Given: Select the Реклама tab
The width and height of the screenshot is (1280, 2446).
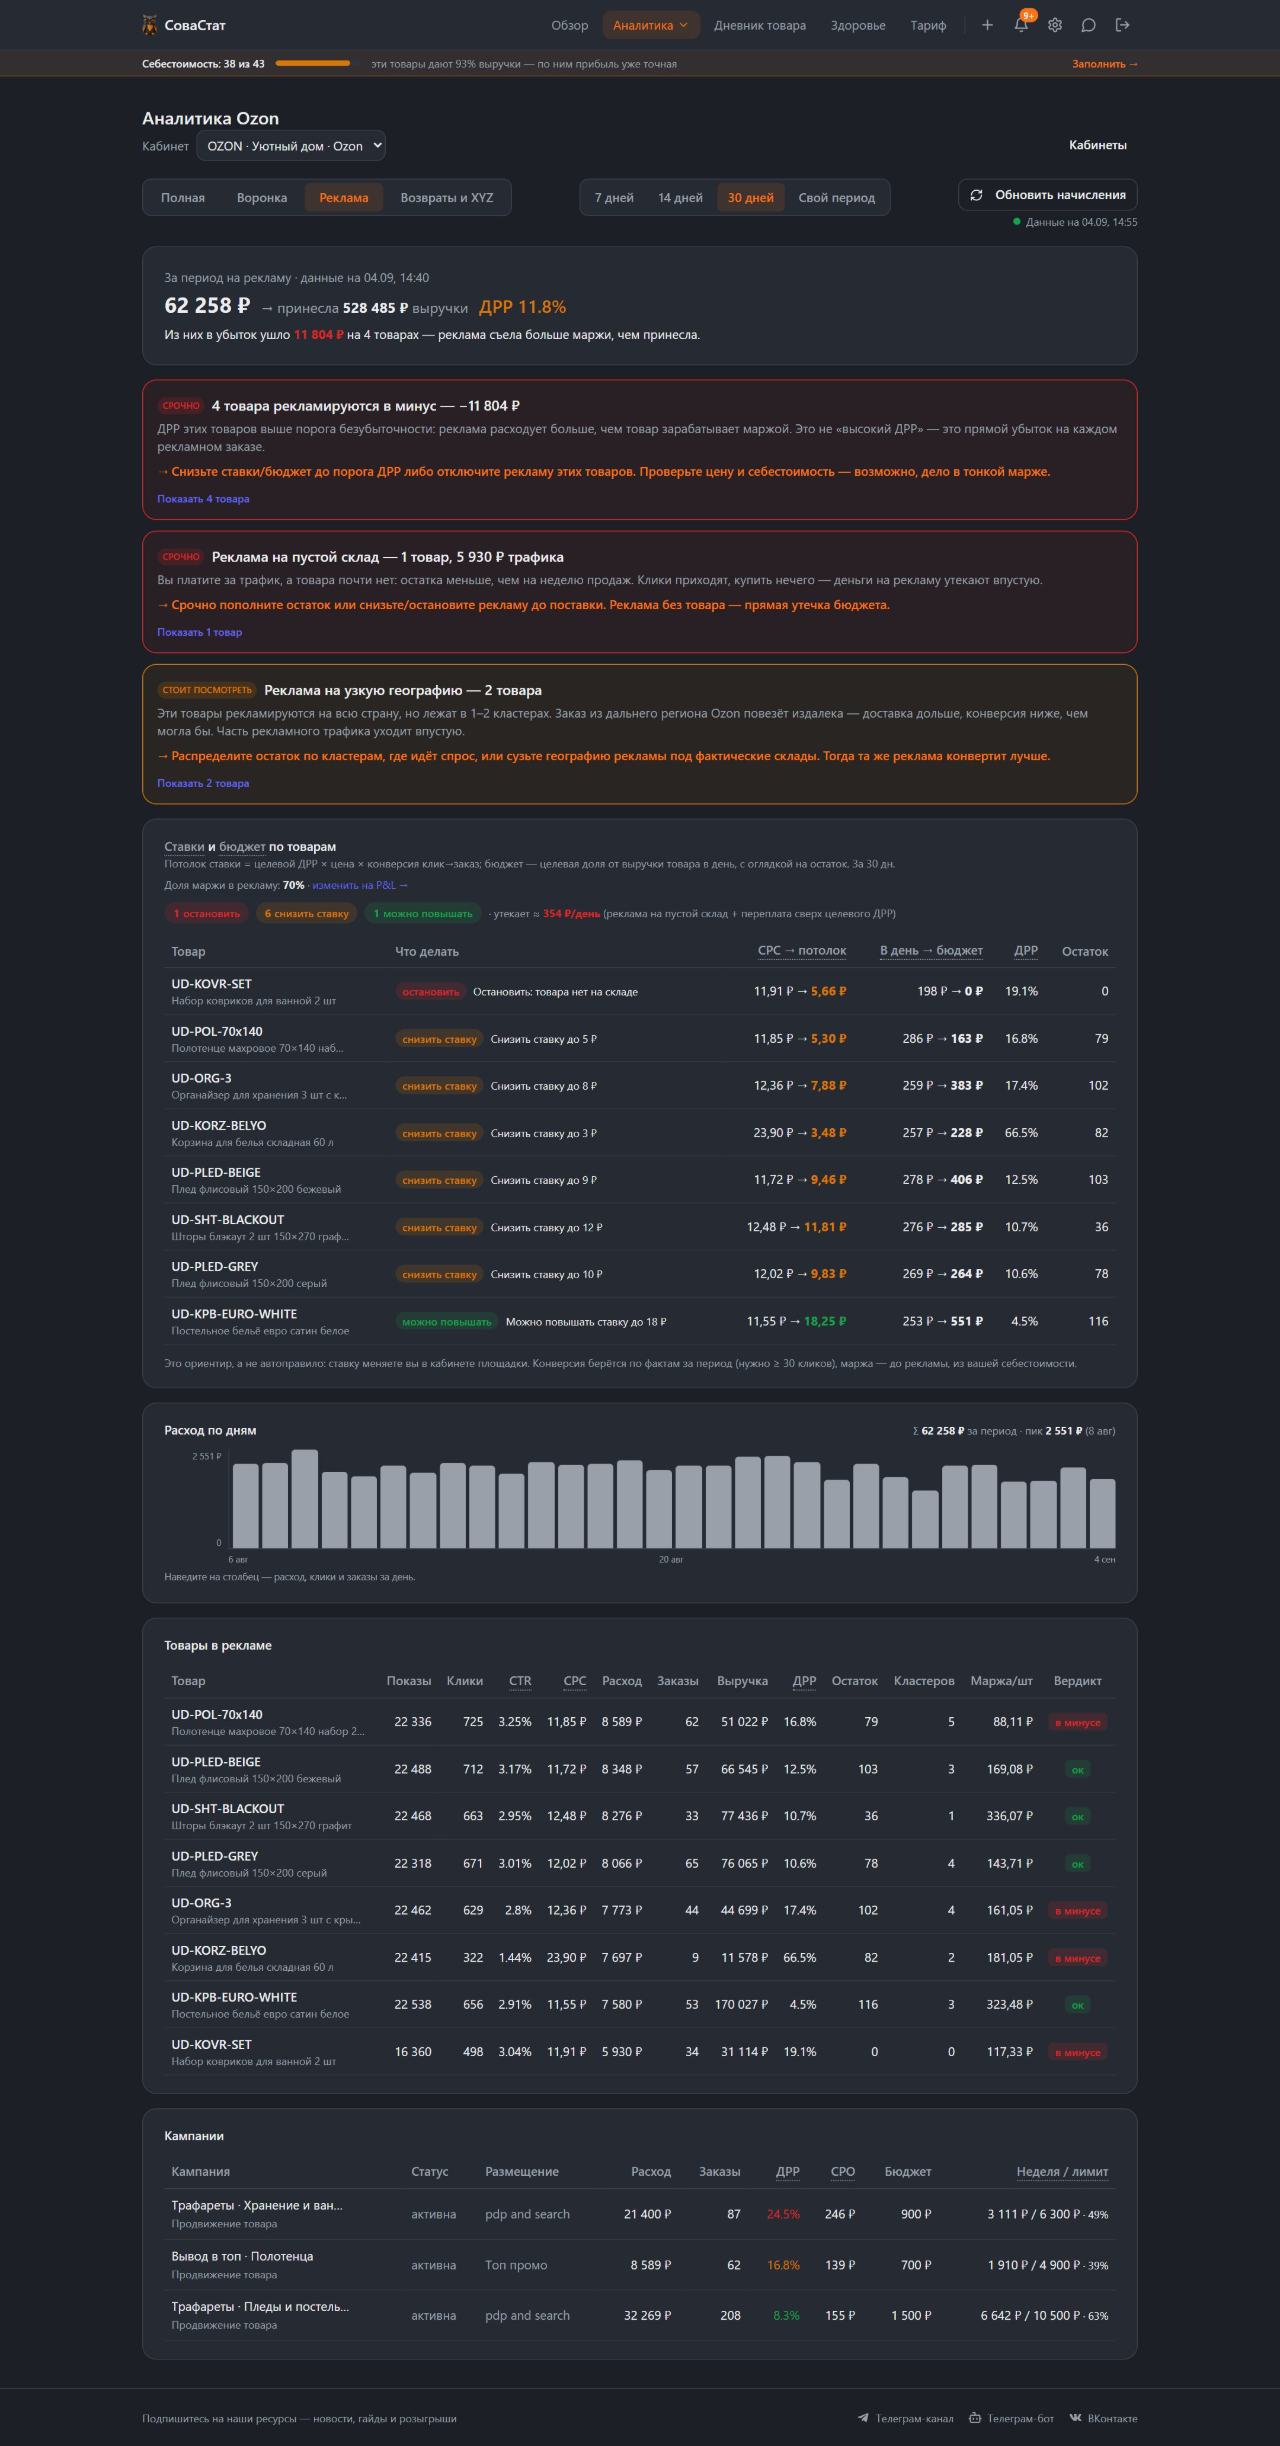Looking at the screenshot, I should (x=344, y=198).
